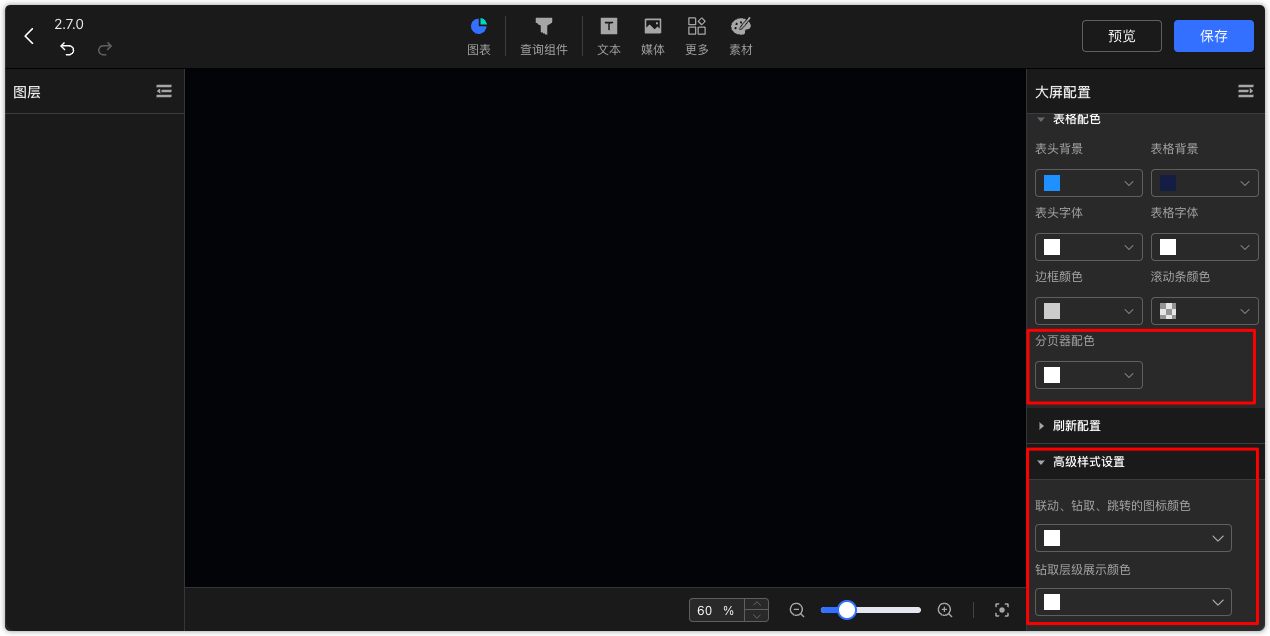Viewport: 1270px width, 636px height.
Task: Open the 媒体 media icon
Action: [653, 27]
